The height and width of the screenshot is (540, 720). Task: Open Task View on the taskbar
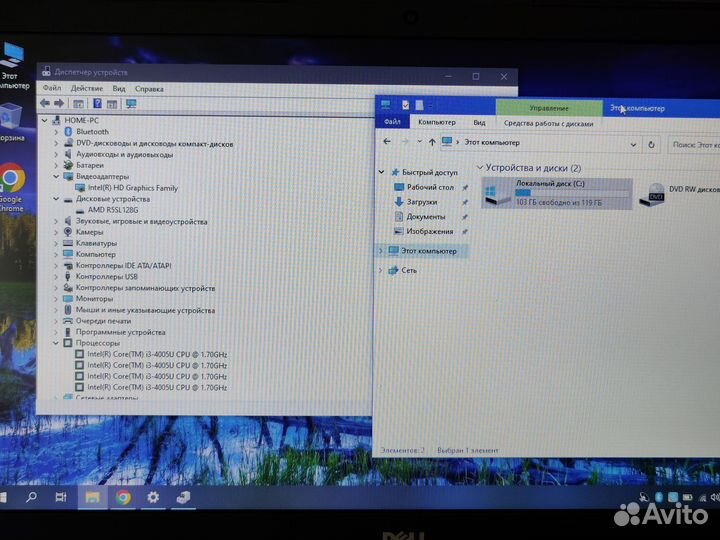[61, 497]
